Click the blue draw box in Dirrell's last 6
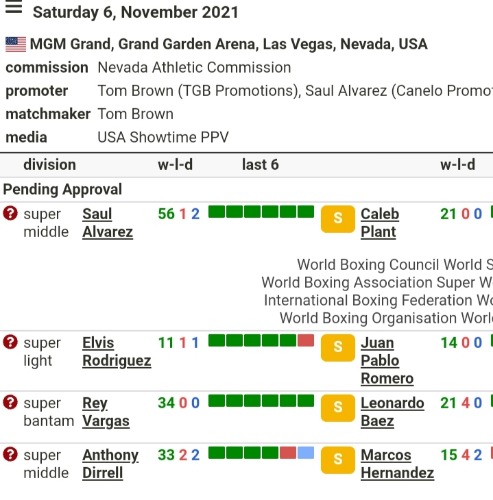Screen dimensions: 493x500 coord(306,453)
